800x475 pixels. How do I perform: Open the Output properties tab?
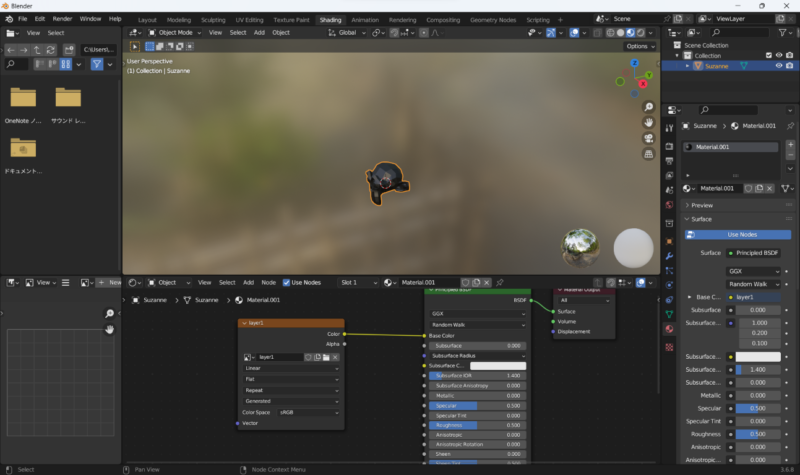tap(669, 161)
